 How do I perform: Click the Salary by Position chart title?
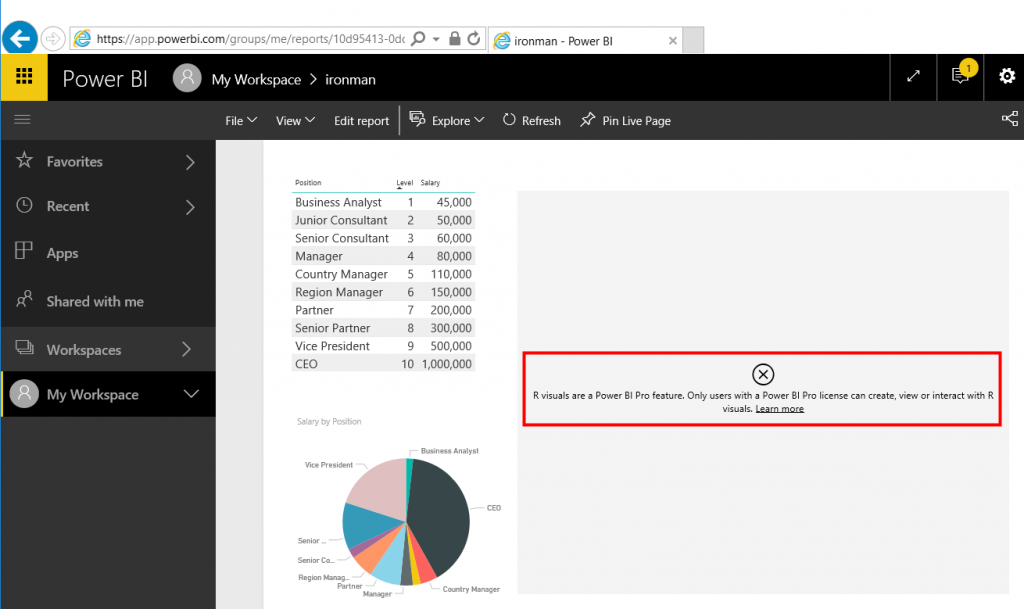(x=328, y=422)
